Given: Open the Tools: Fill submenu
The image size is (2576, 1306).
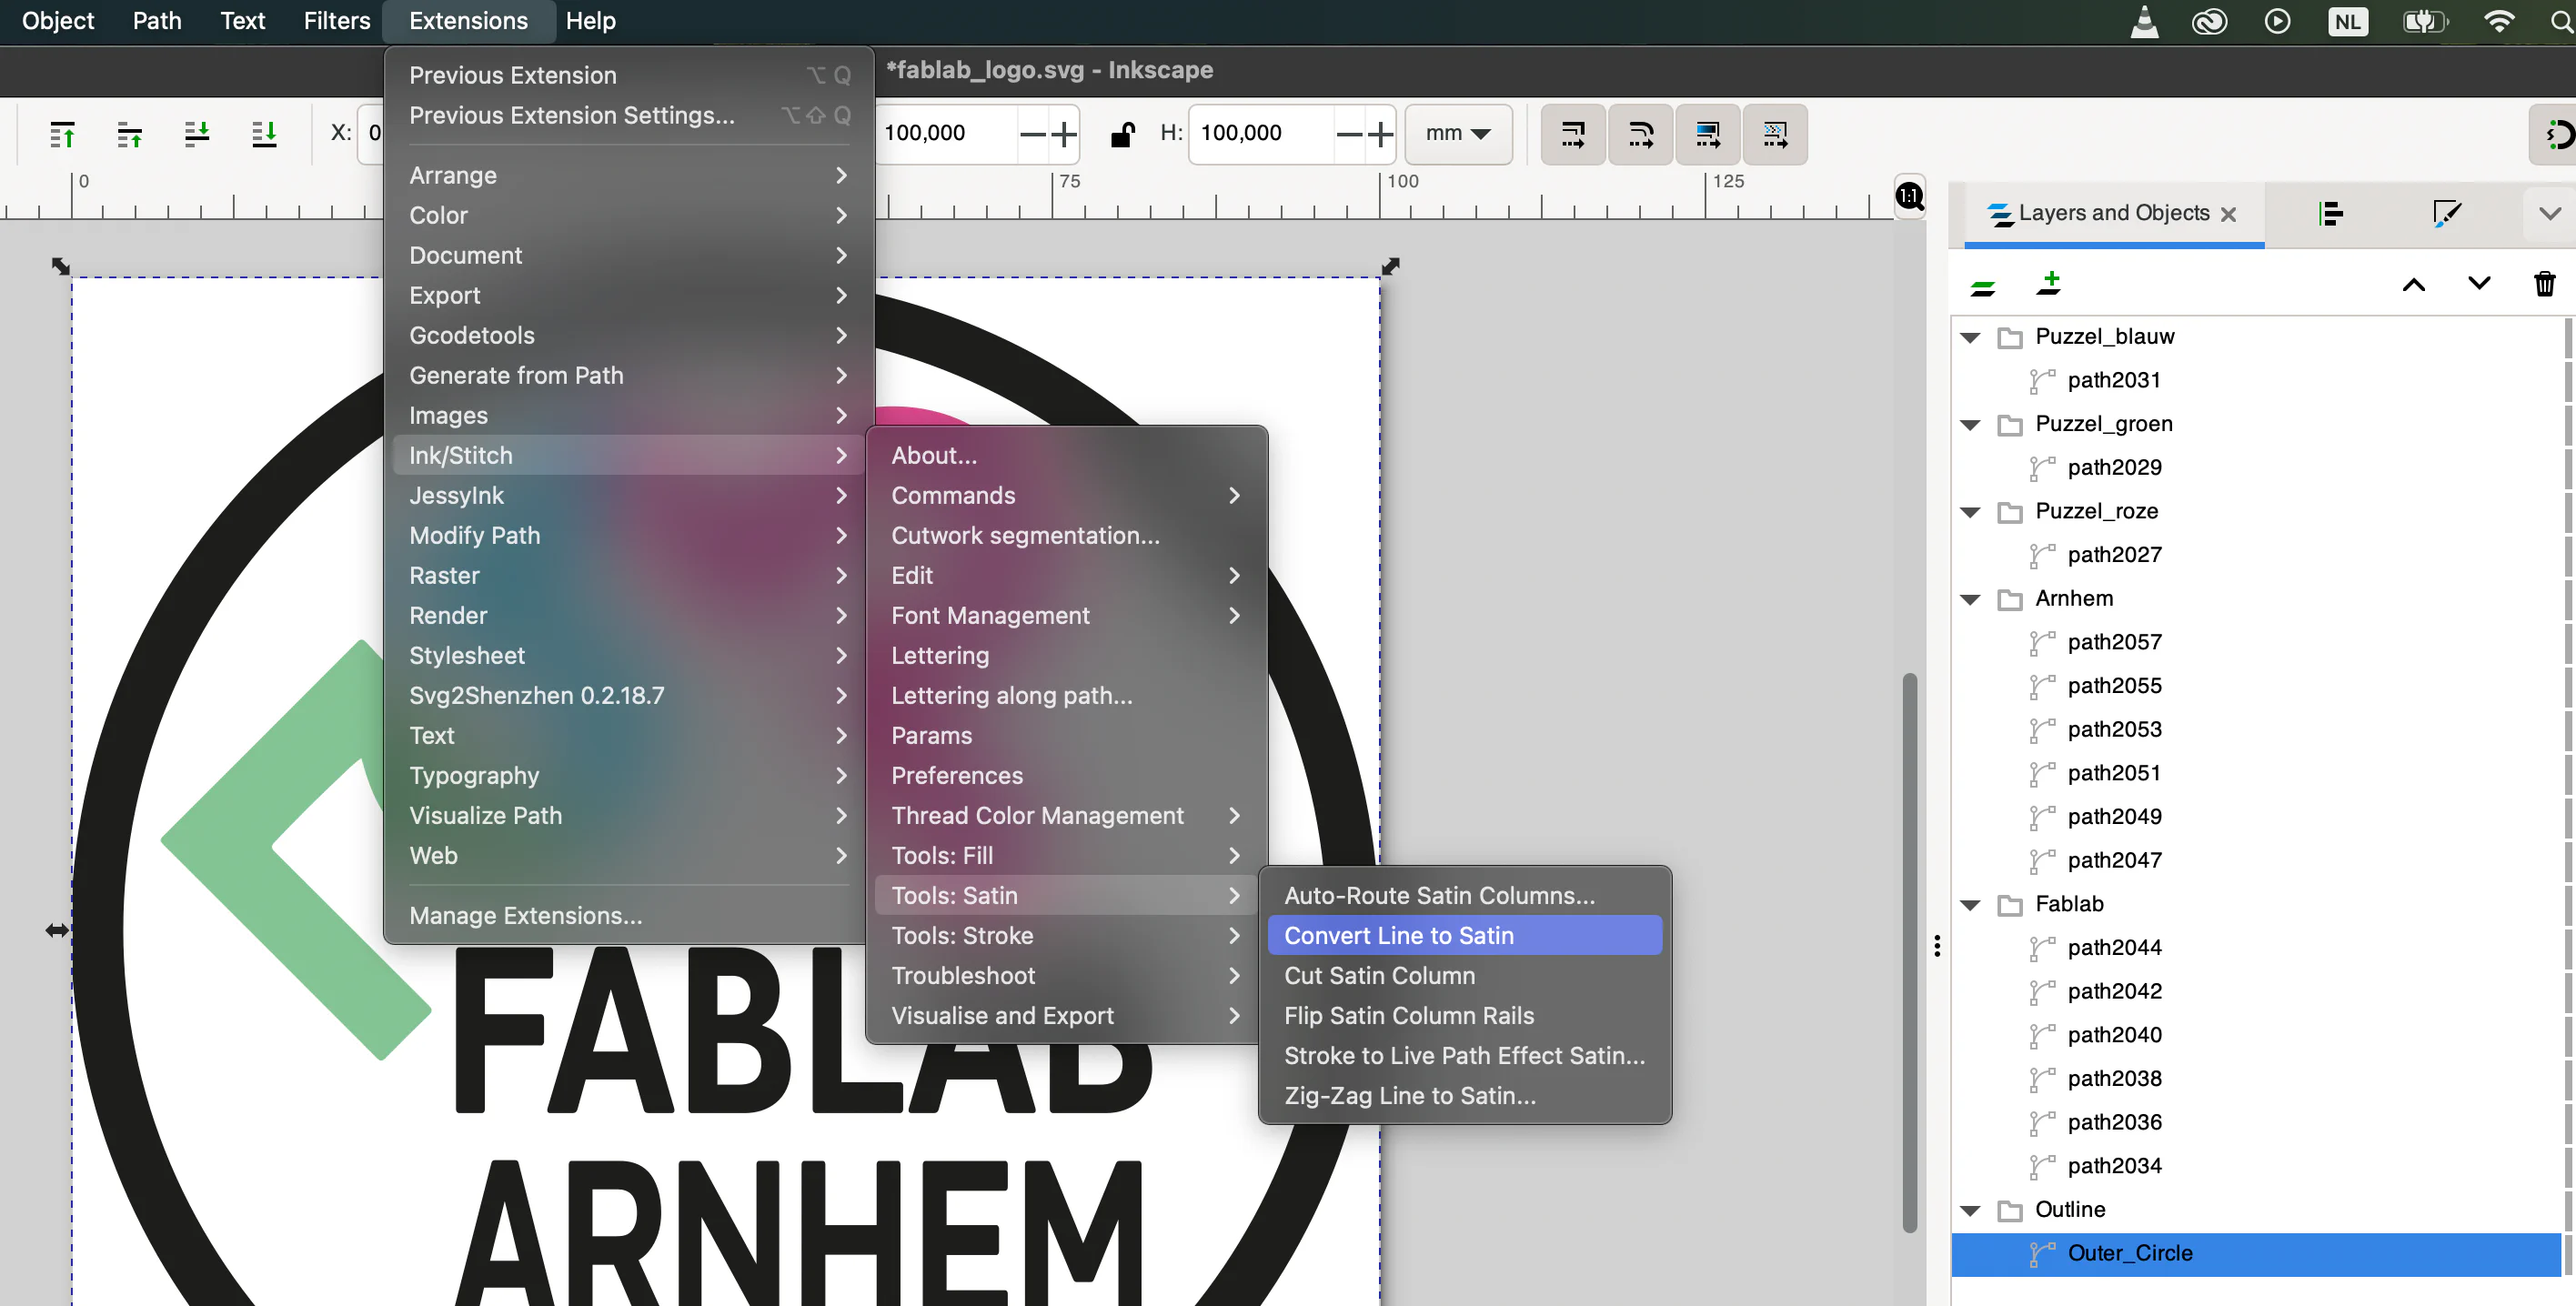Looking at the screenshot, I should tap(1066, 855).
